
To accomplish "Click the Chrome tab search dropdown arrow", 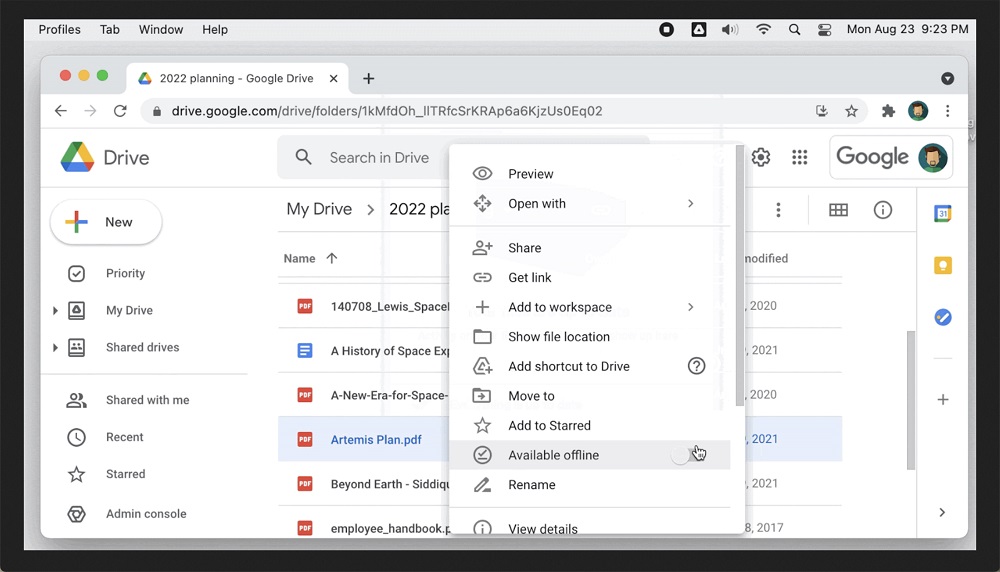I will coord(948,78).
